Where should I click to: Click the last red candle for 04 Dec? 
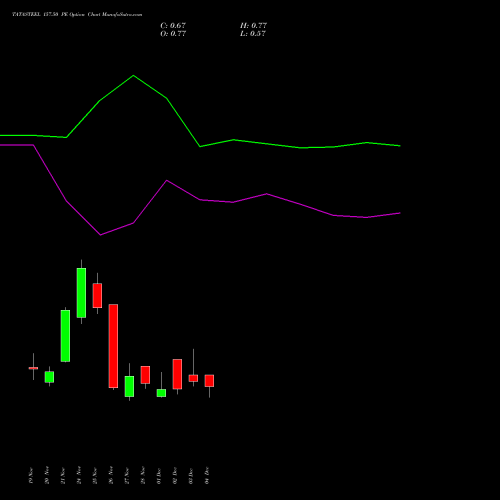pos(209,381)
